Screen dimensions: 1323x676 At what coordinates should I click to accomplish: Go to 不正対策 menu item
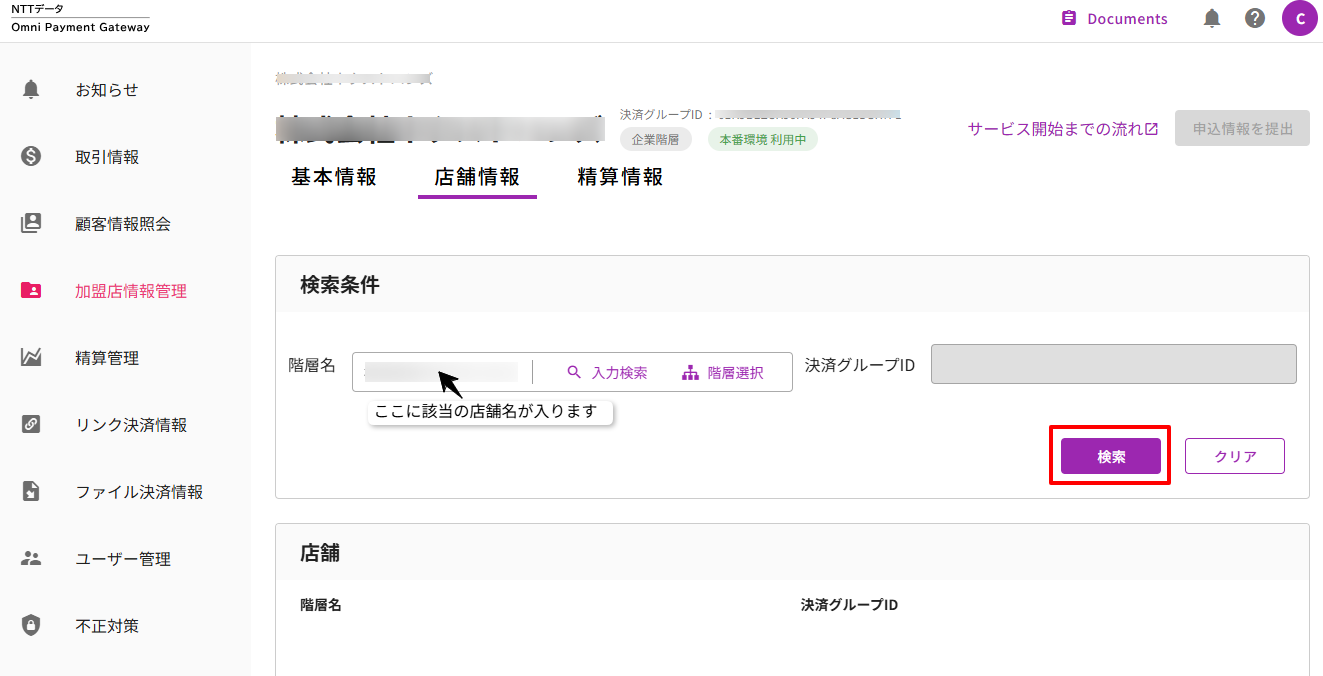[107, 626]
